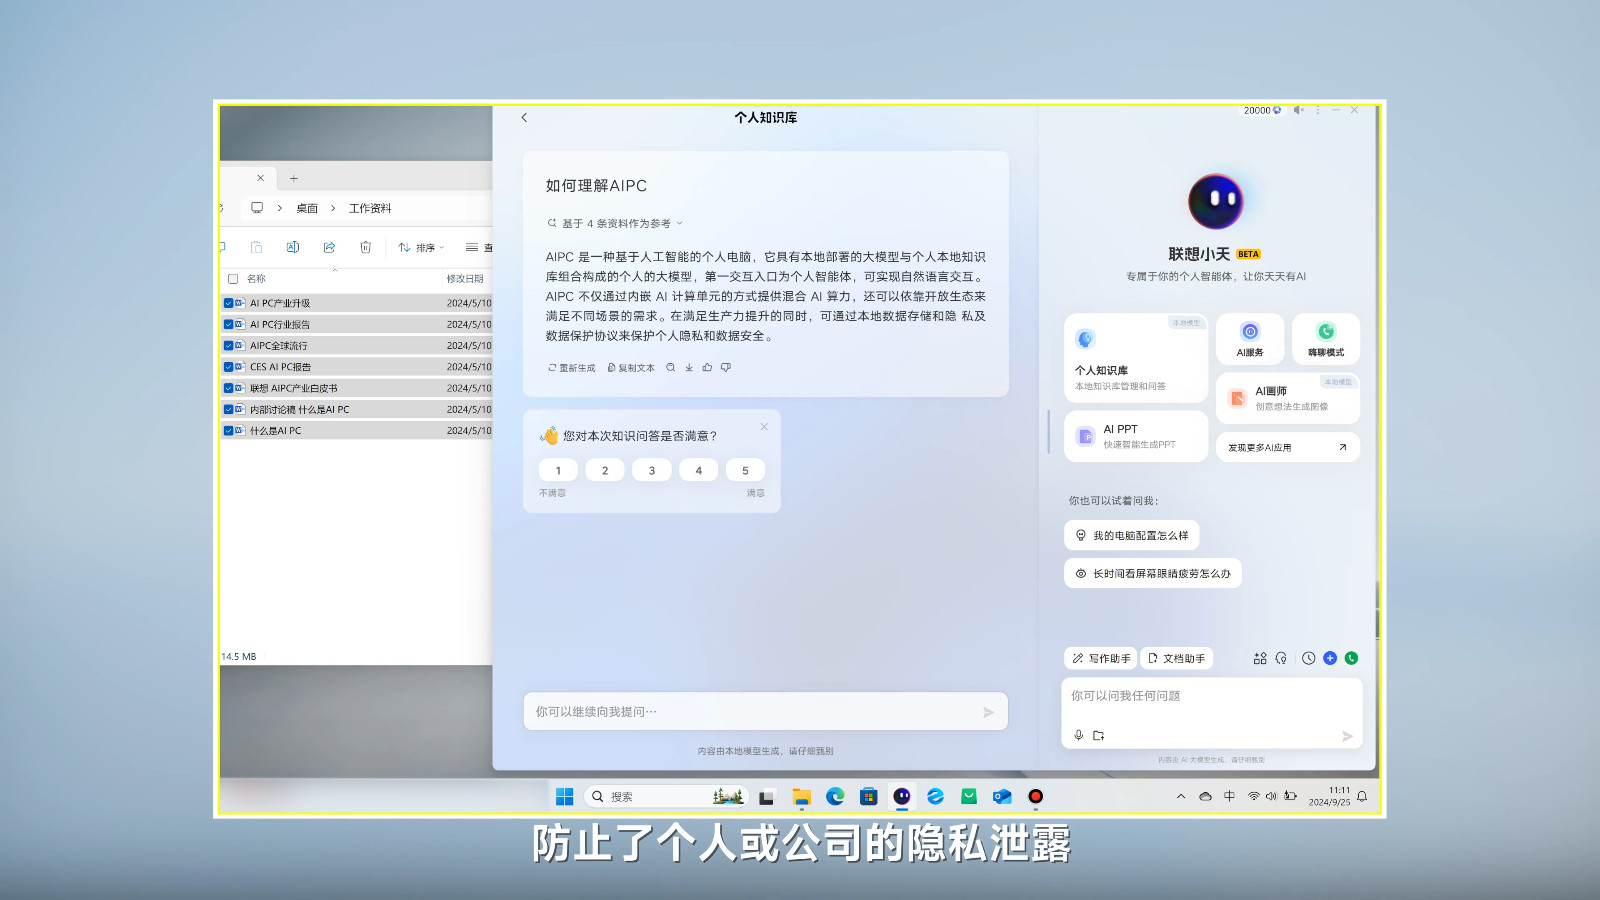This screenshot has width=1600, height=900.
Task: Click 工作资料 in the Explorer breadcrumb
Action: point(370,208)
